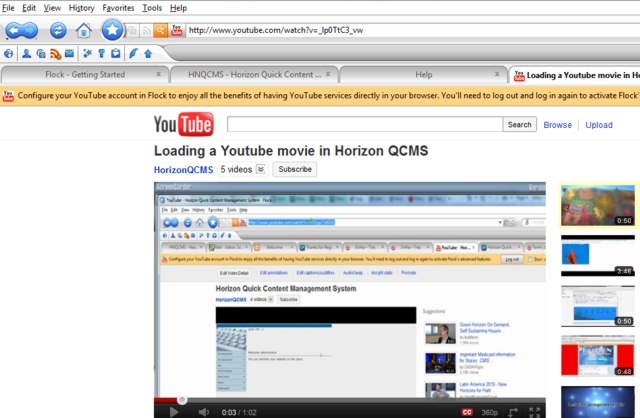Open the Media Bar icon
This screenshot has height=418, width=640.
(x=41, y=53)
